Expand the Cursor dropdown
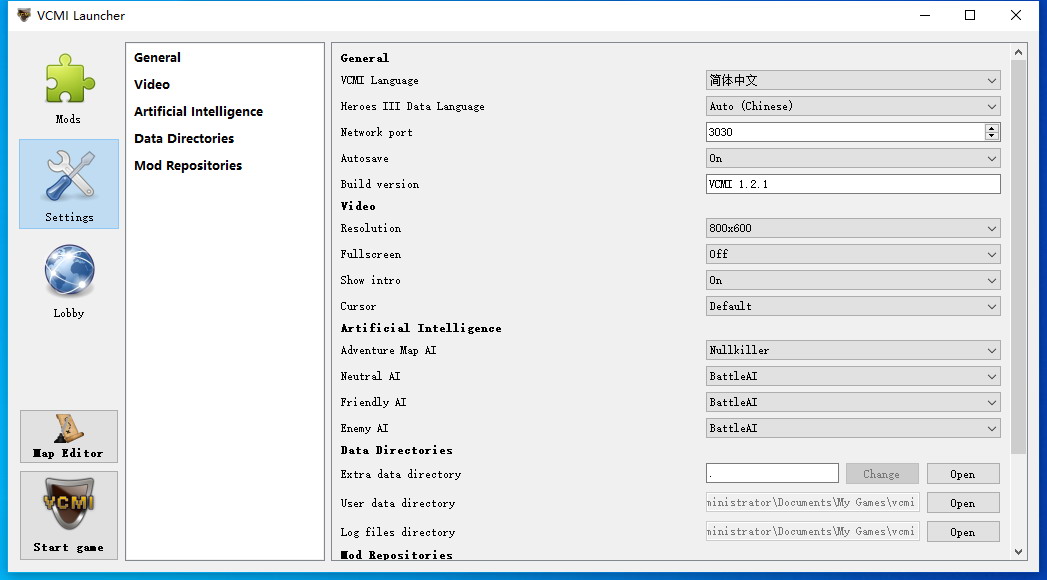The width and height of the screenshot is (1047, 580). click(x=853, y=306)
